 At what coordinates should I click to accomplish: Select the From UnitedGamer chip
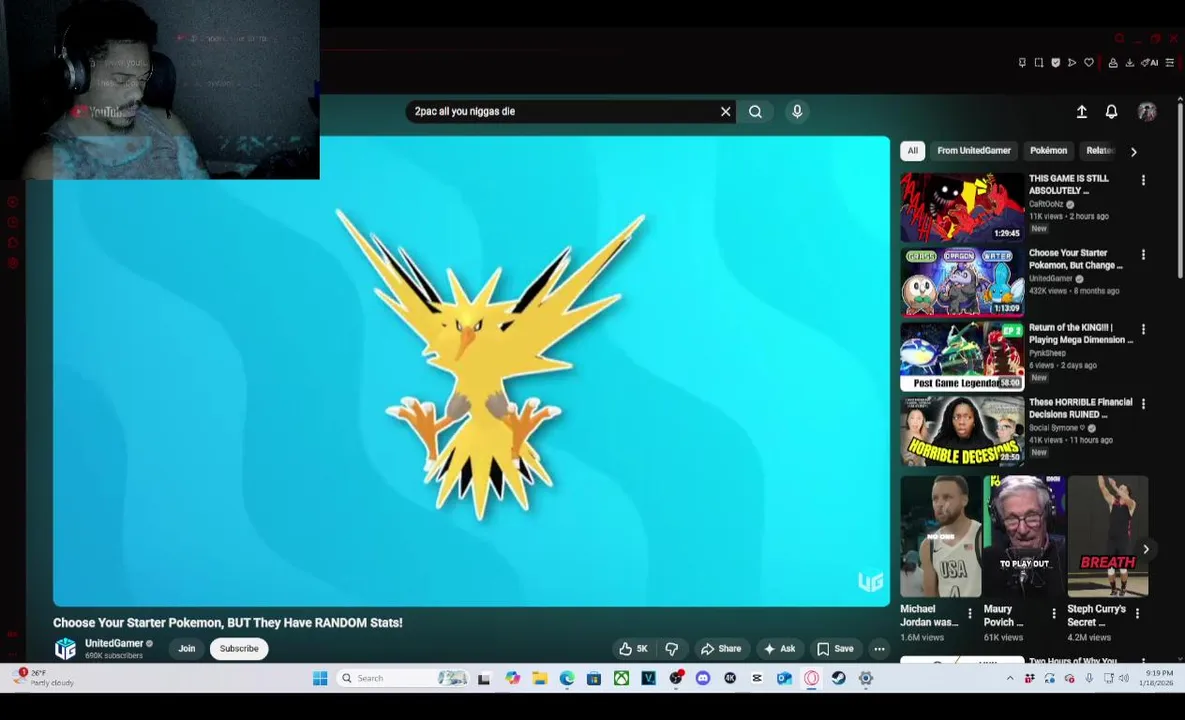[x=974, y=150]
